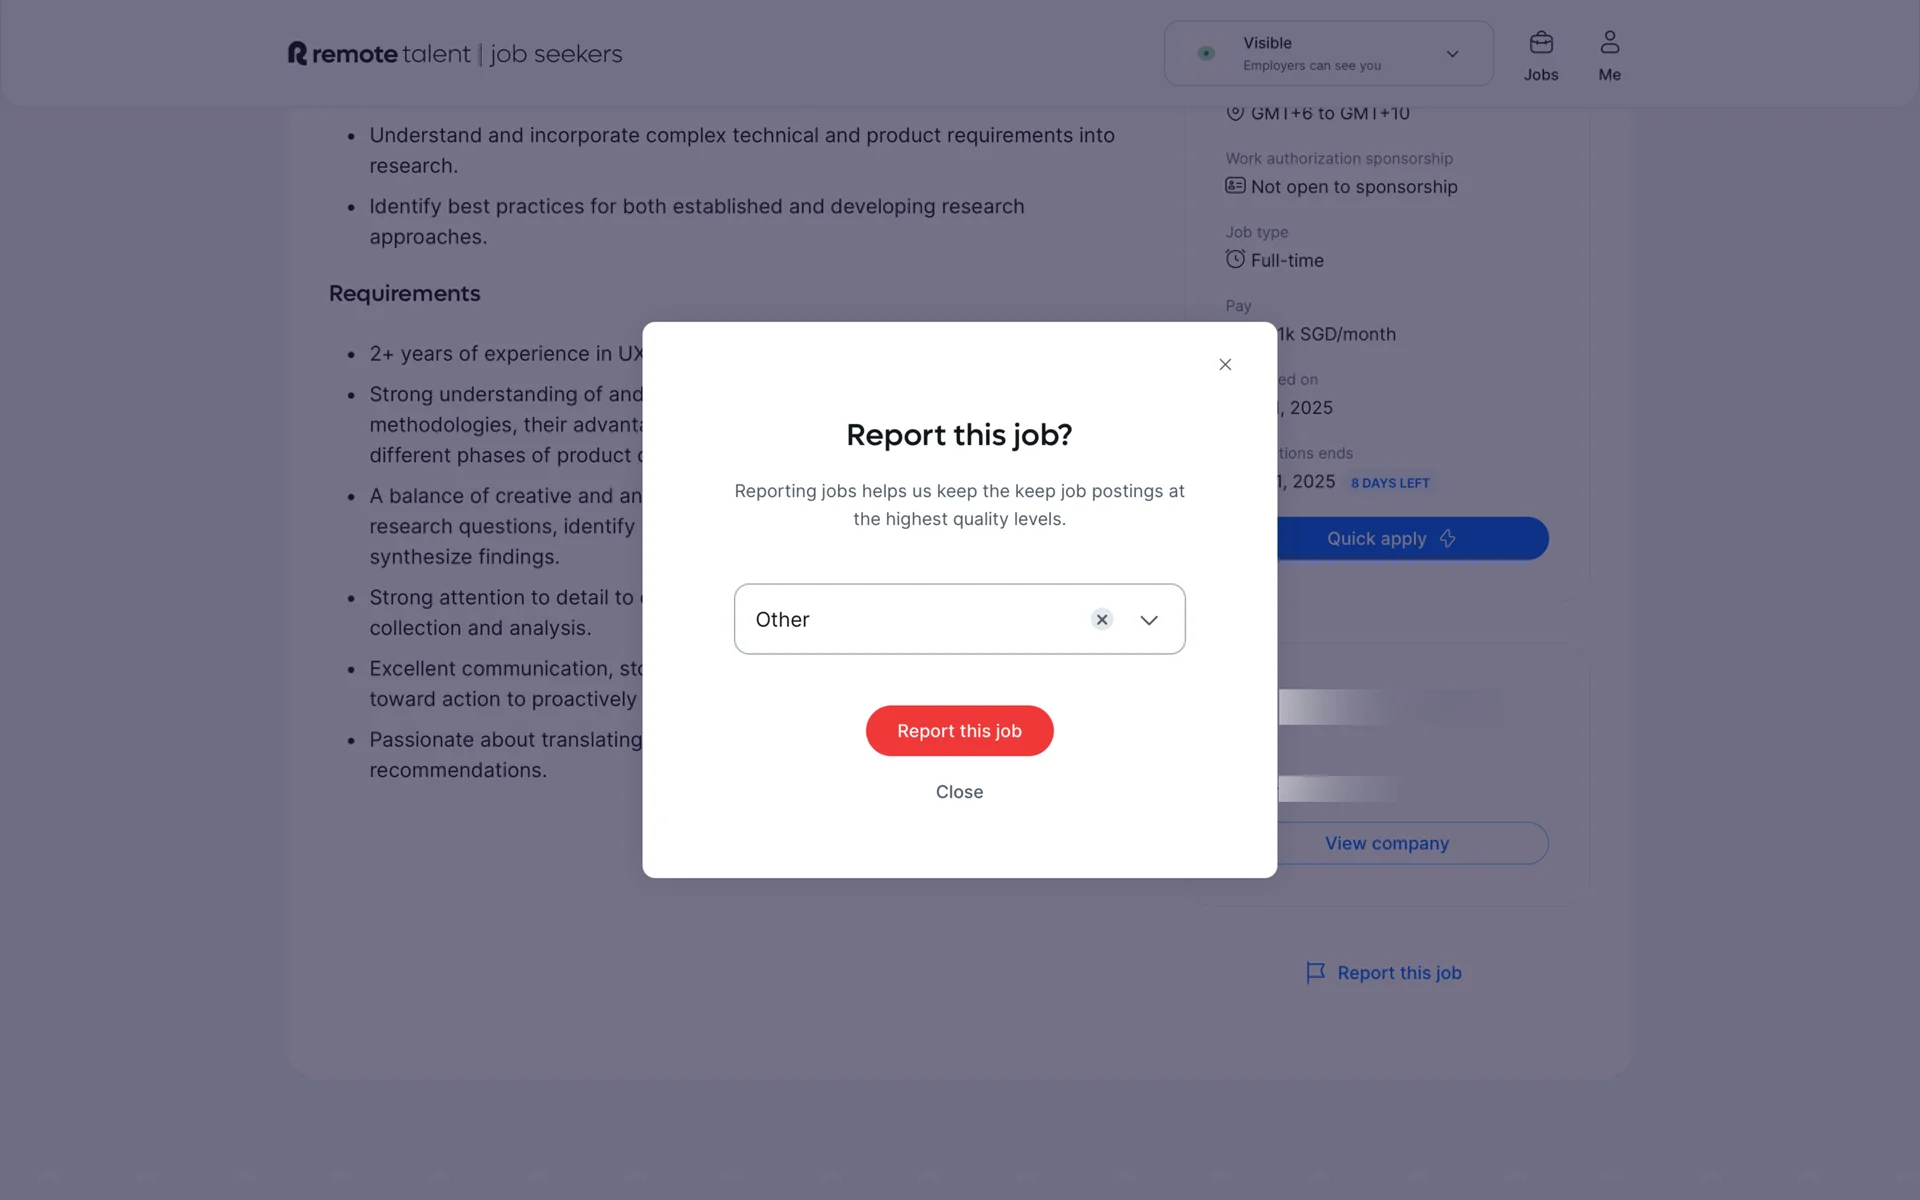Click the red Report this job button
The height and width of the screenshot is (1200, 1920).
pos(959,730)
